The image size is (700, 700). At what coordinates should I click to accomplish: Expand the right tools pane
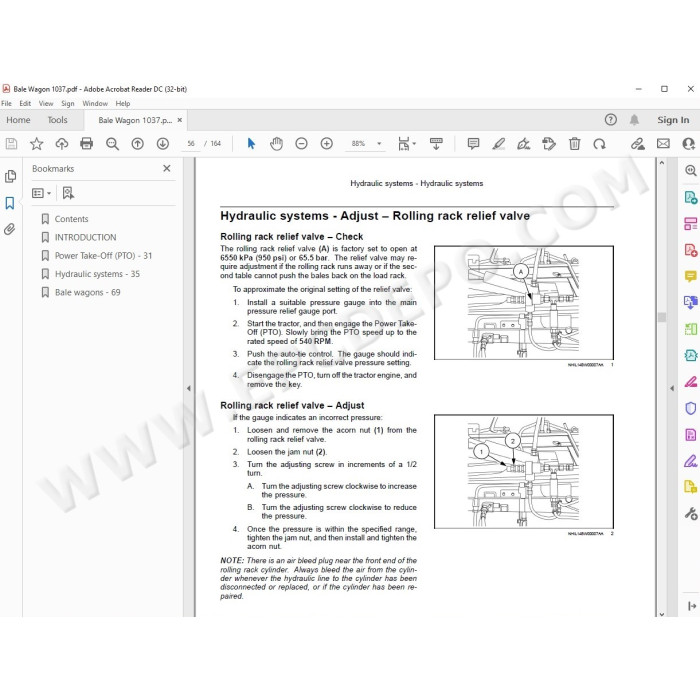point(692,606)
